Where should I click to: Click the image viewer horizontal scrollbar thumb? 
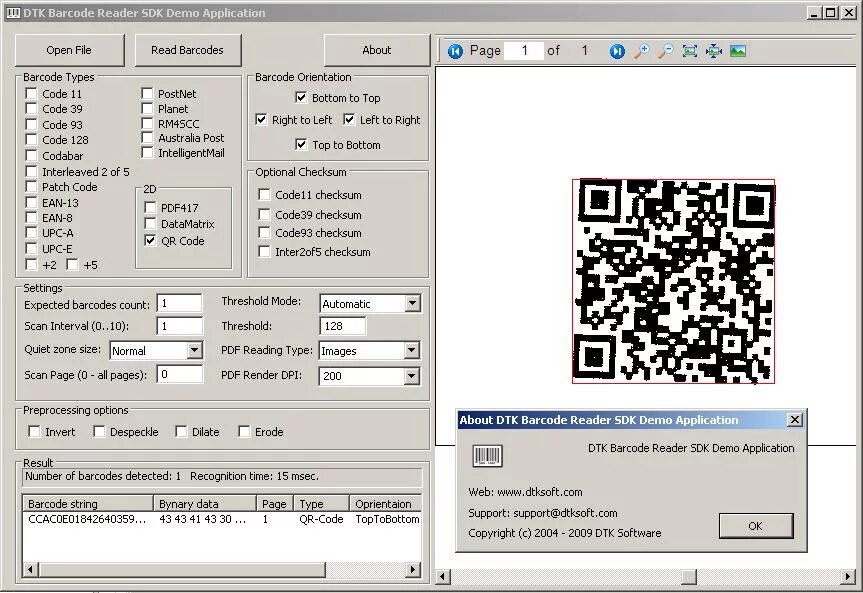click(x=689, y=576)
